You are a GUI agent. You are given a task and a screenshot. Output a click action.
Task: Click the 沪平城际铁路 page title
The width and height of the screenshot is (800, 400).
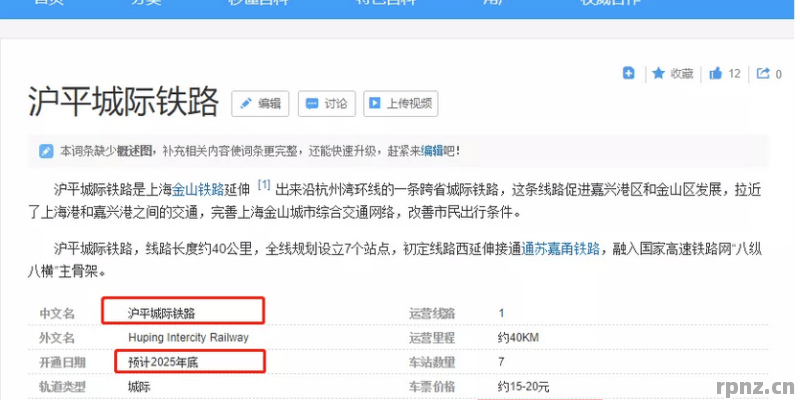(123, 102)
